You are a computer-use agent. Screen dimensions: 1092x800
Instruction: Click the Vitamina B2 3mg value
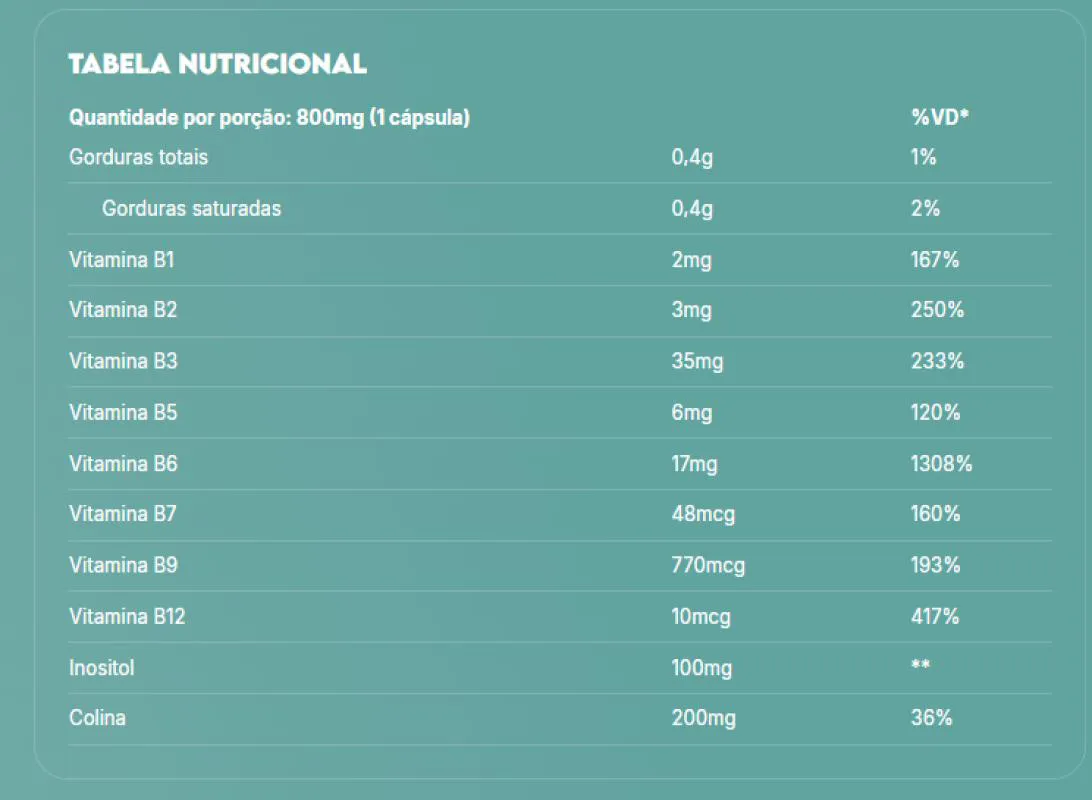692,311
